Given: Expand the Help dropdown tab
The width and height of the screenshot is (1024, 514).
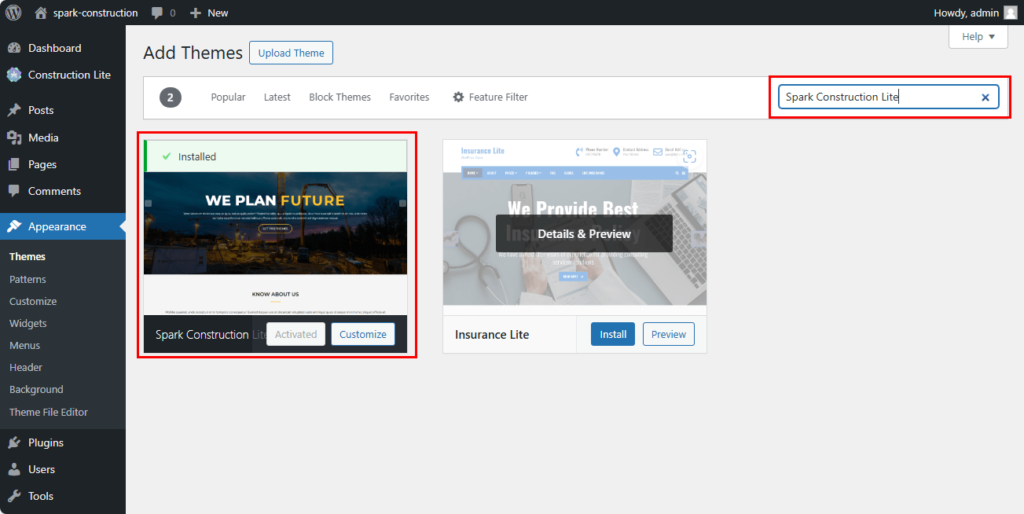Looking at the screenshot, I should tap(977, 36).
